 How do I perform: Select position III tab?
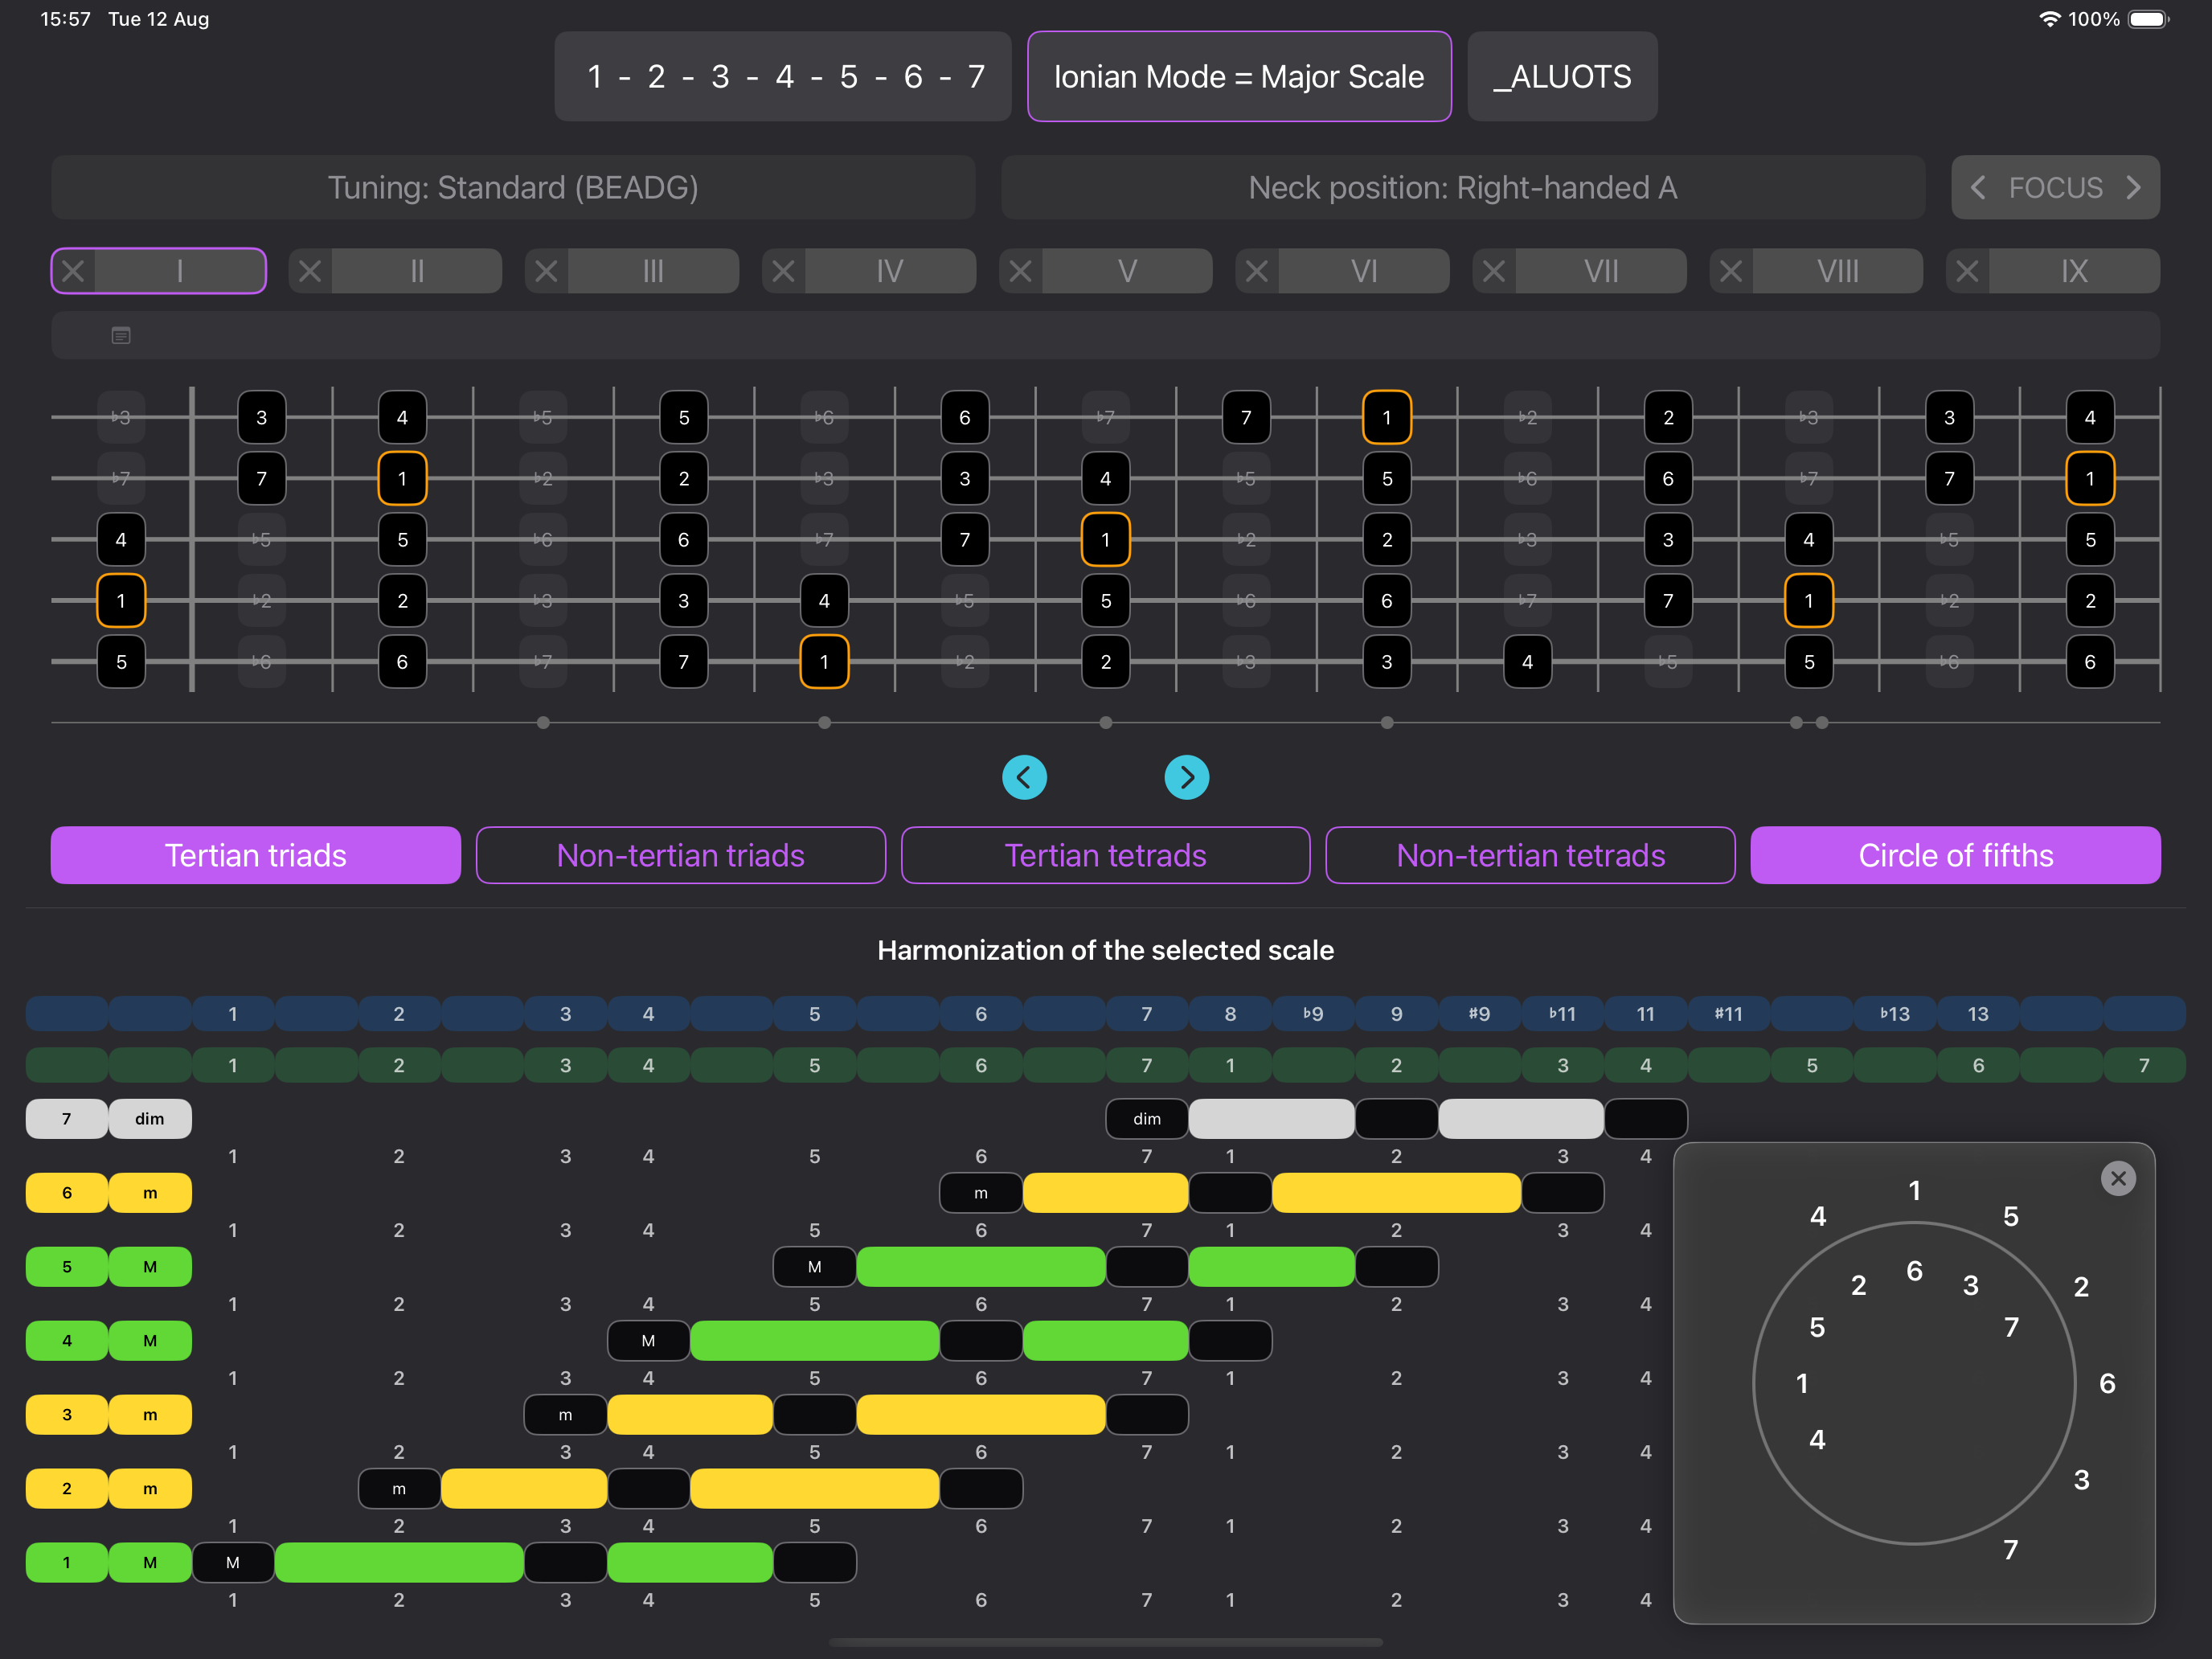tap(653, 271)
